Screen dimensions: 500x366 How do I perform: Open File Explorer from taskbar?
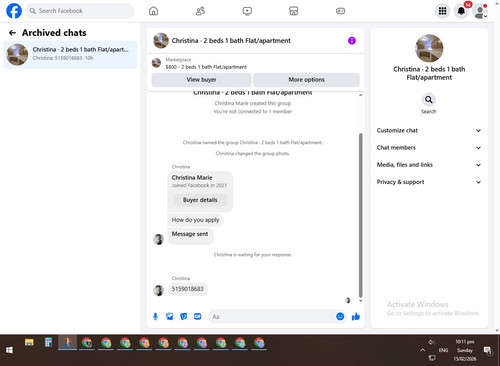click(x=29, y=343)
